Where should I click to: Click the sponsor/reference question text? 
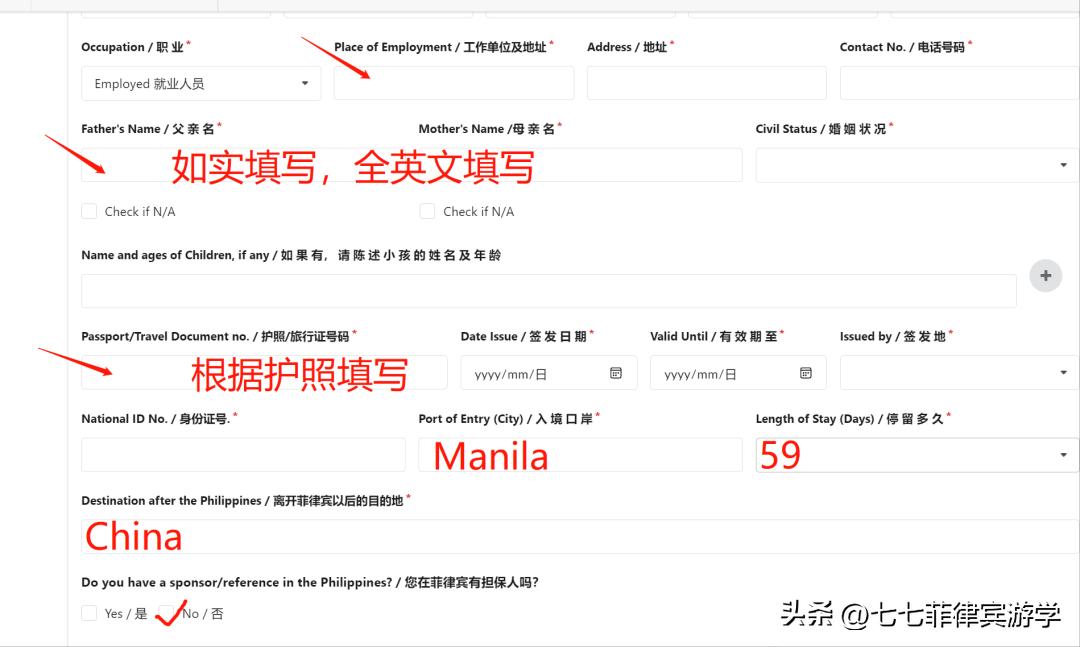tap(310, 582)
